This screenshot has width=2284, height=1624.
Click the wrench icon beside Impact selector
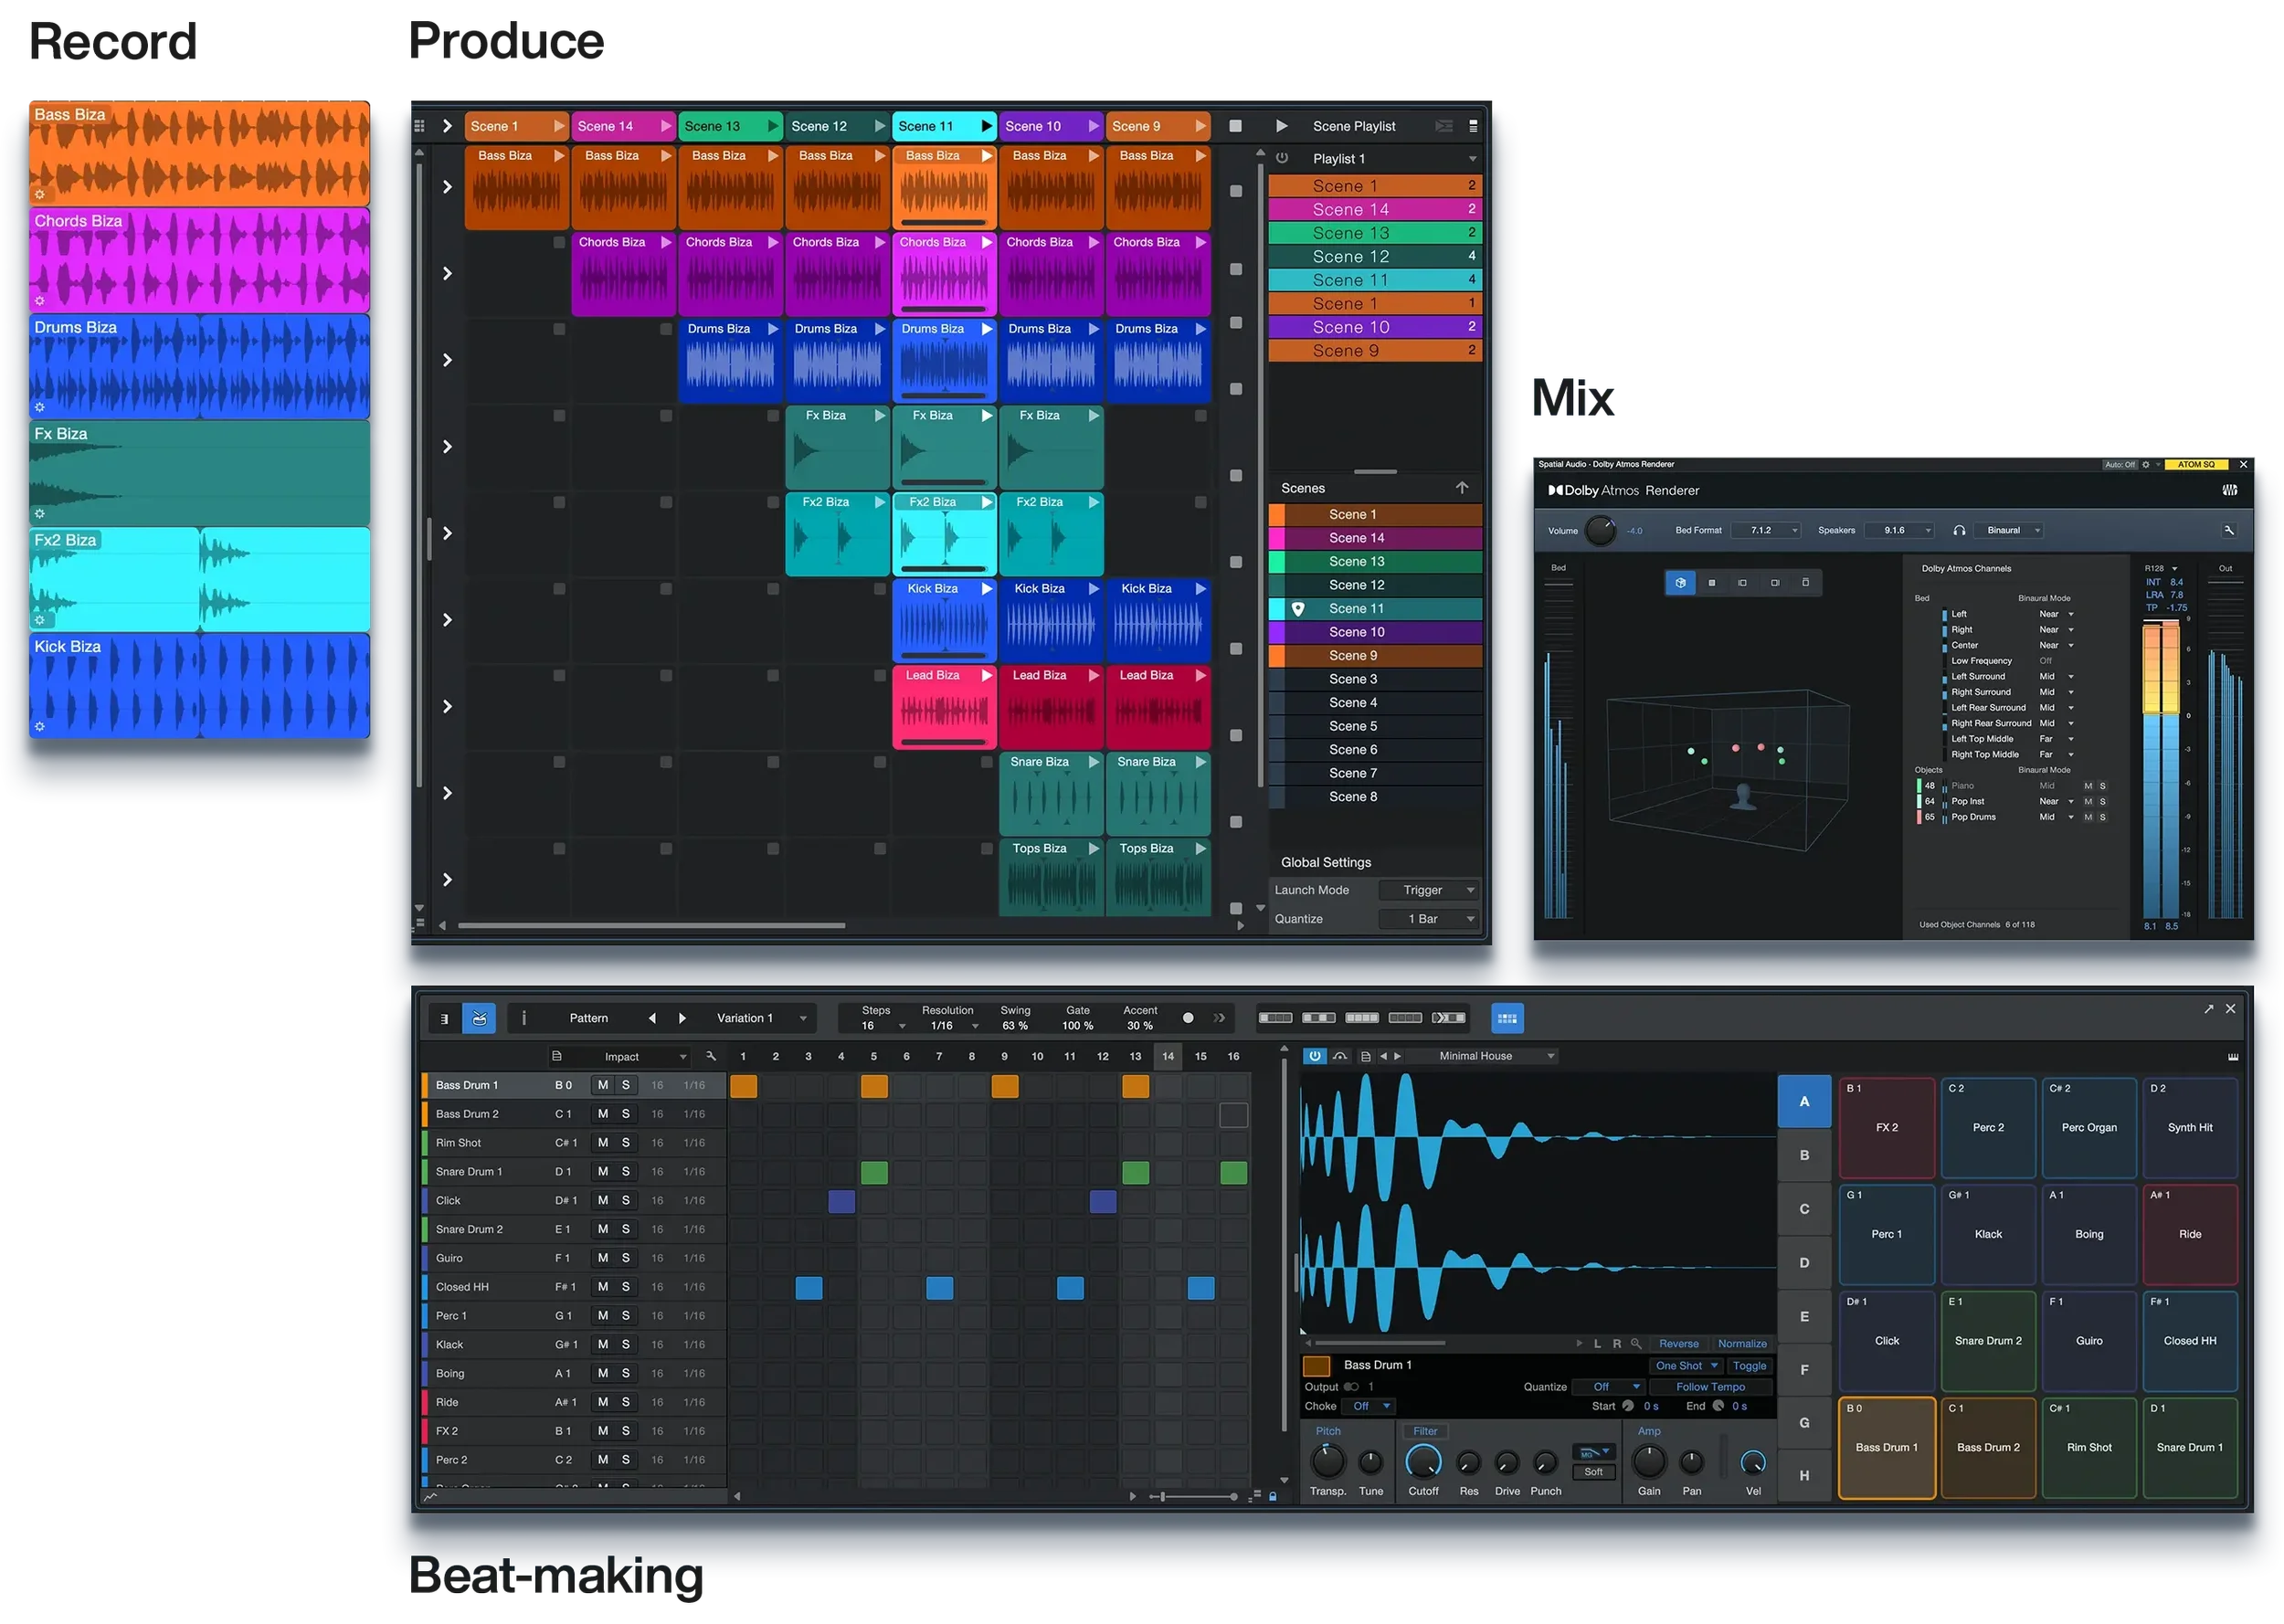711,1056
